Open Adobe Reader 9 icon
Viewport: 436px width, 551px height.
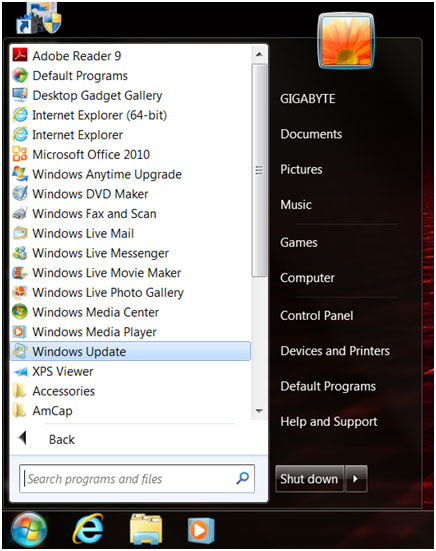pos(20,56)
